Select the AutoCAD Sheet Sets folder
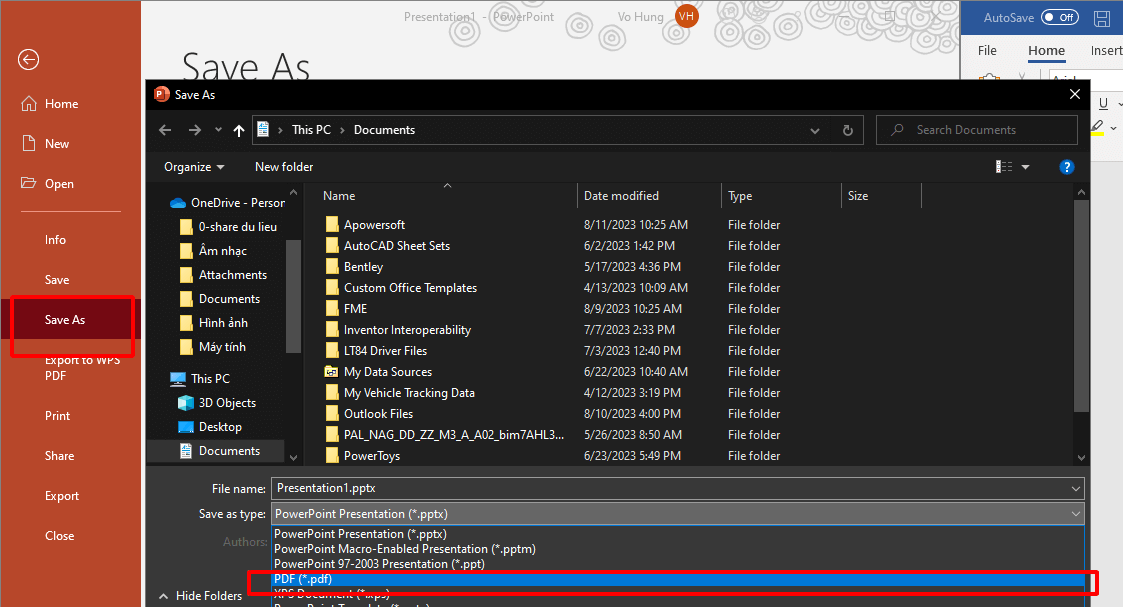This screenshot has width=1123, height=607. 387,246
